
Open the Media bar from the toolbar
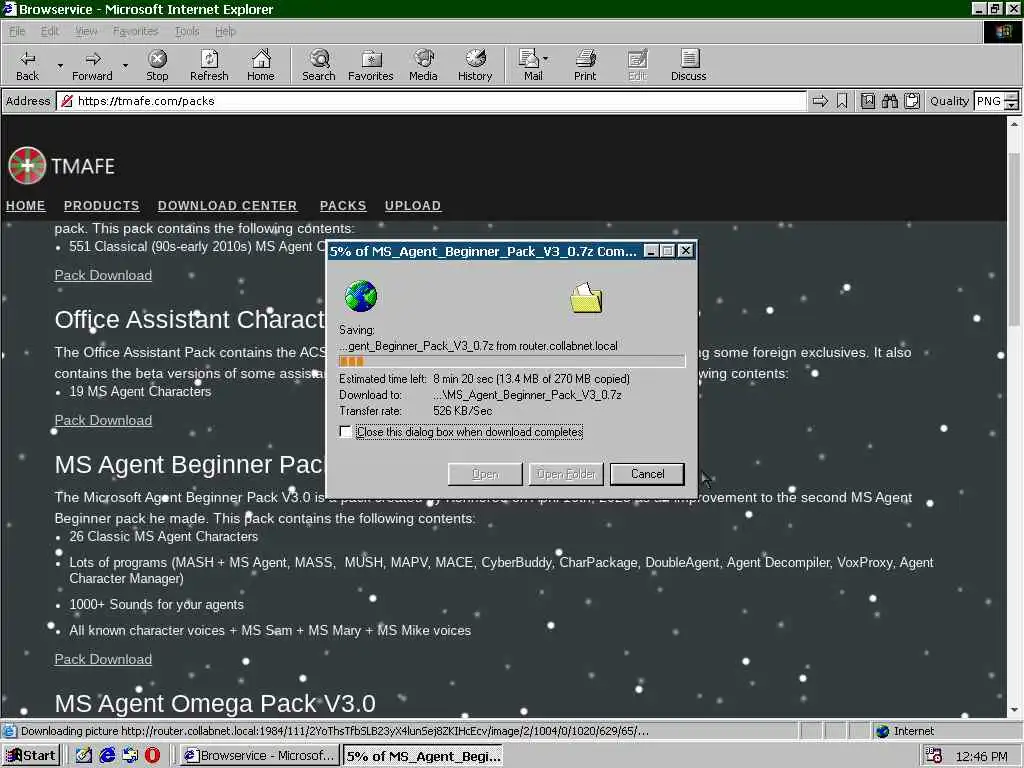pyautogui.click(x=423, y=65)
